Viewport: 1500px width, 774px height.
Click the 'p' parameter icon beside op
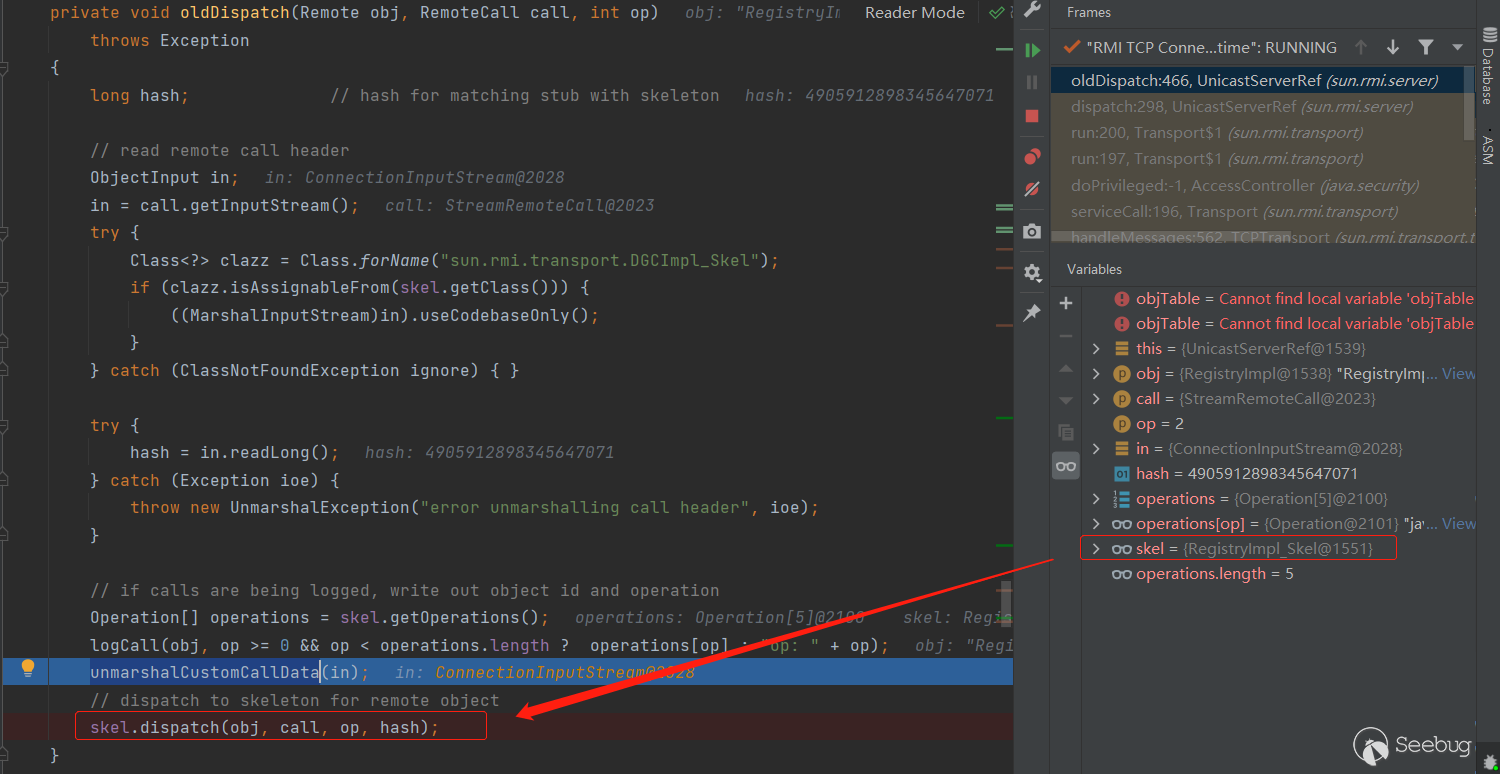(1122, 424)
